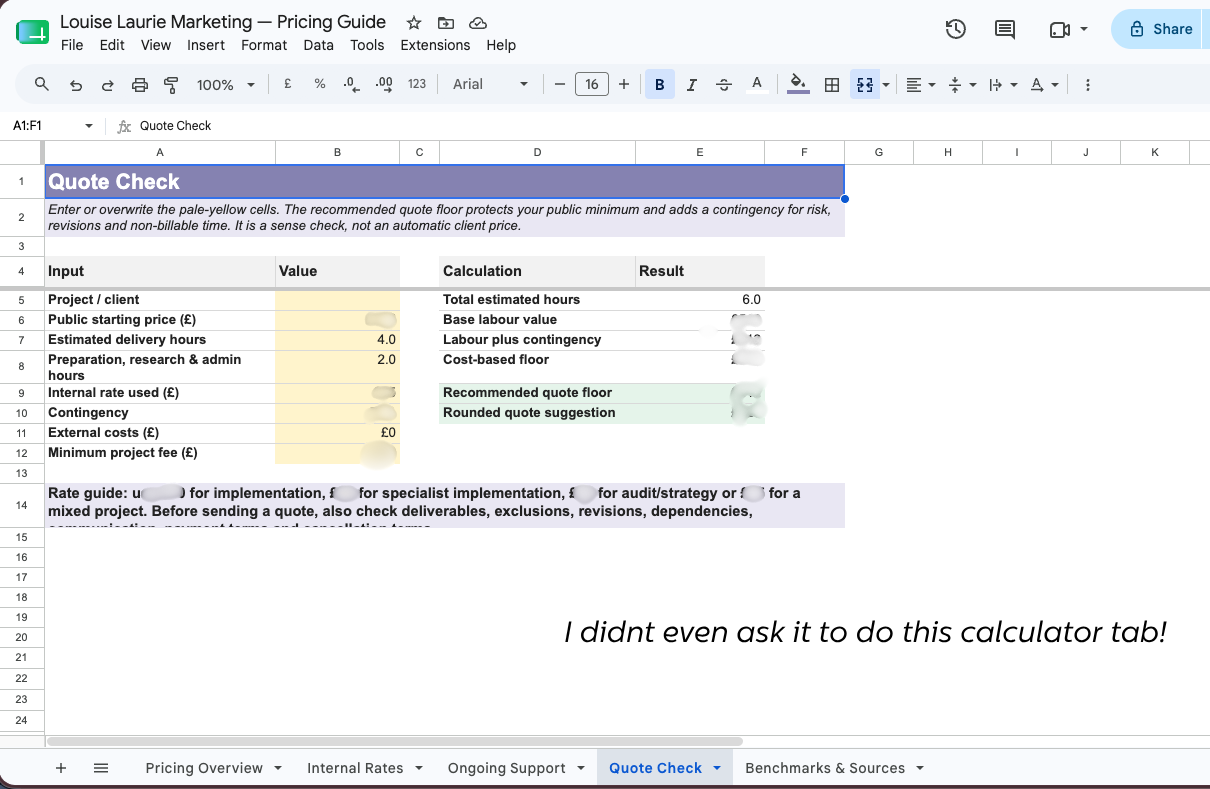Click the Share button
The width and height of the screenshot is (1210, 789).
pos(1161,29)
